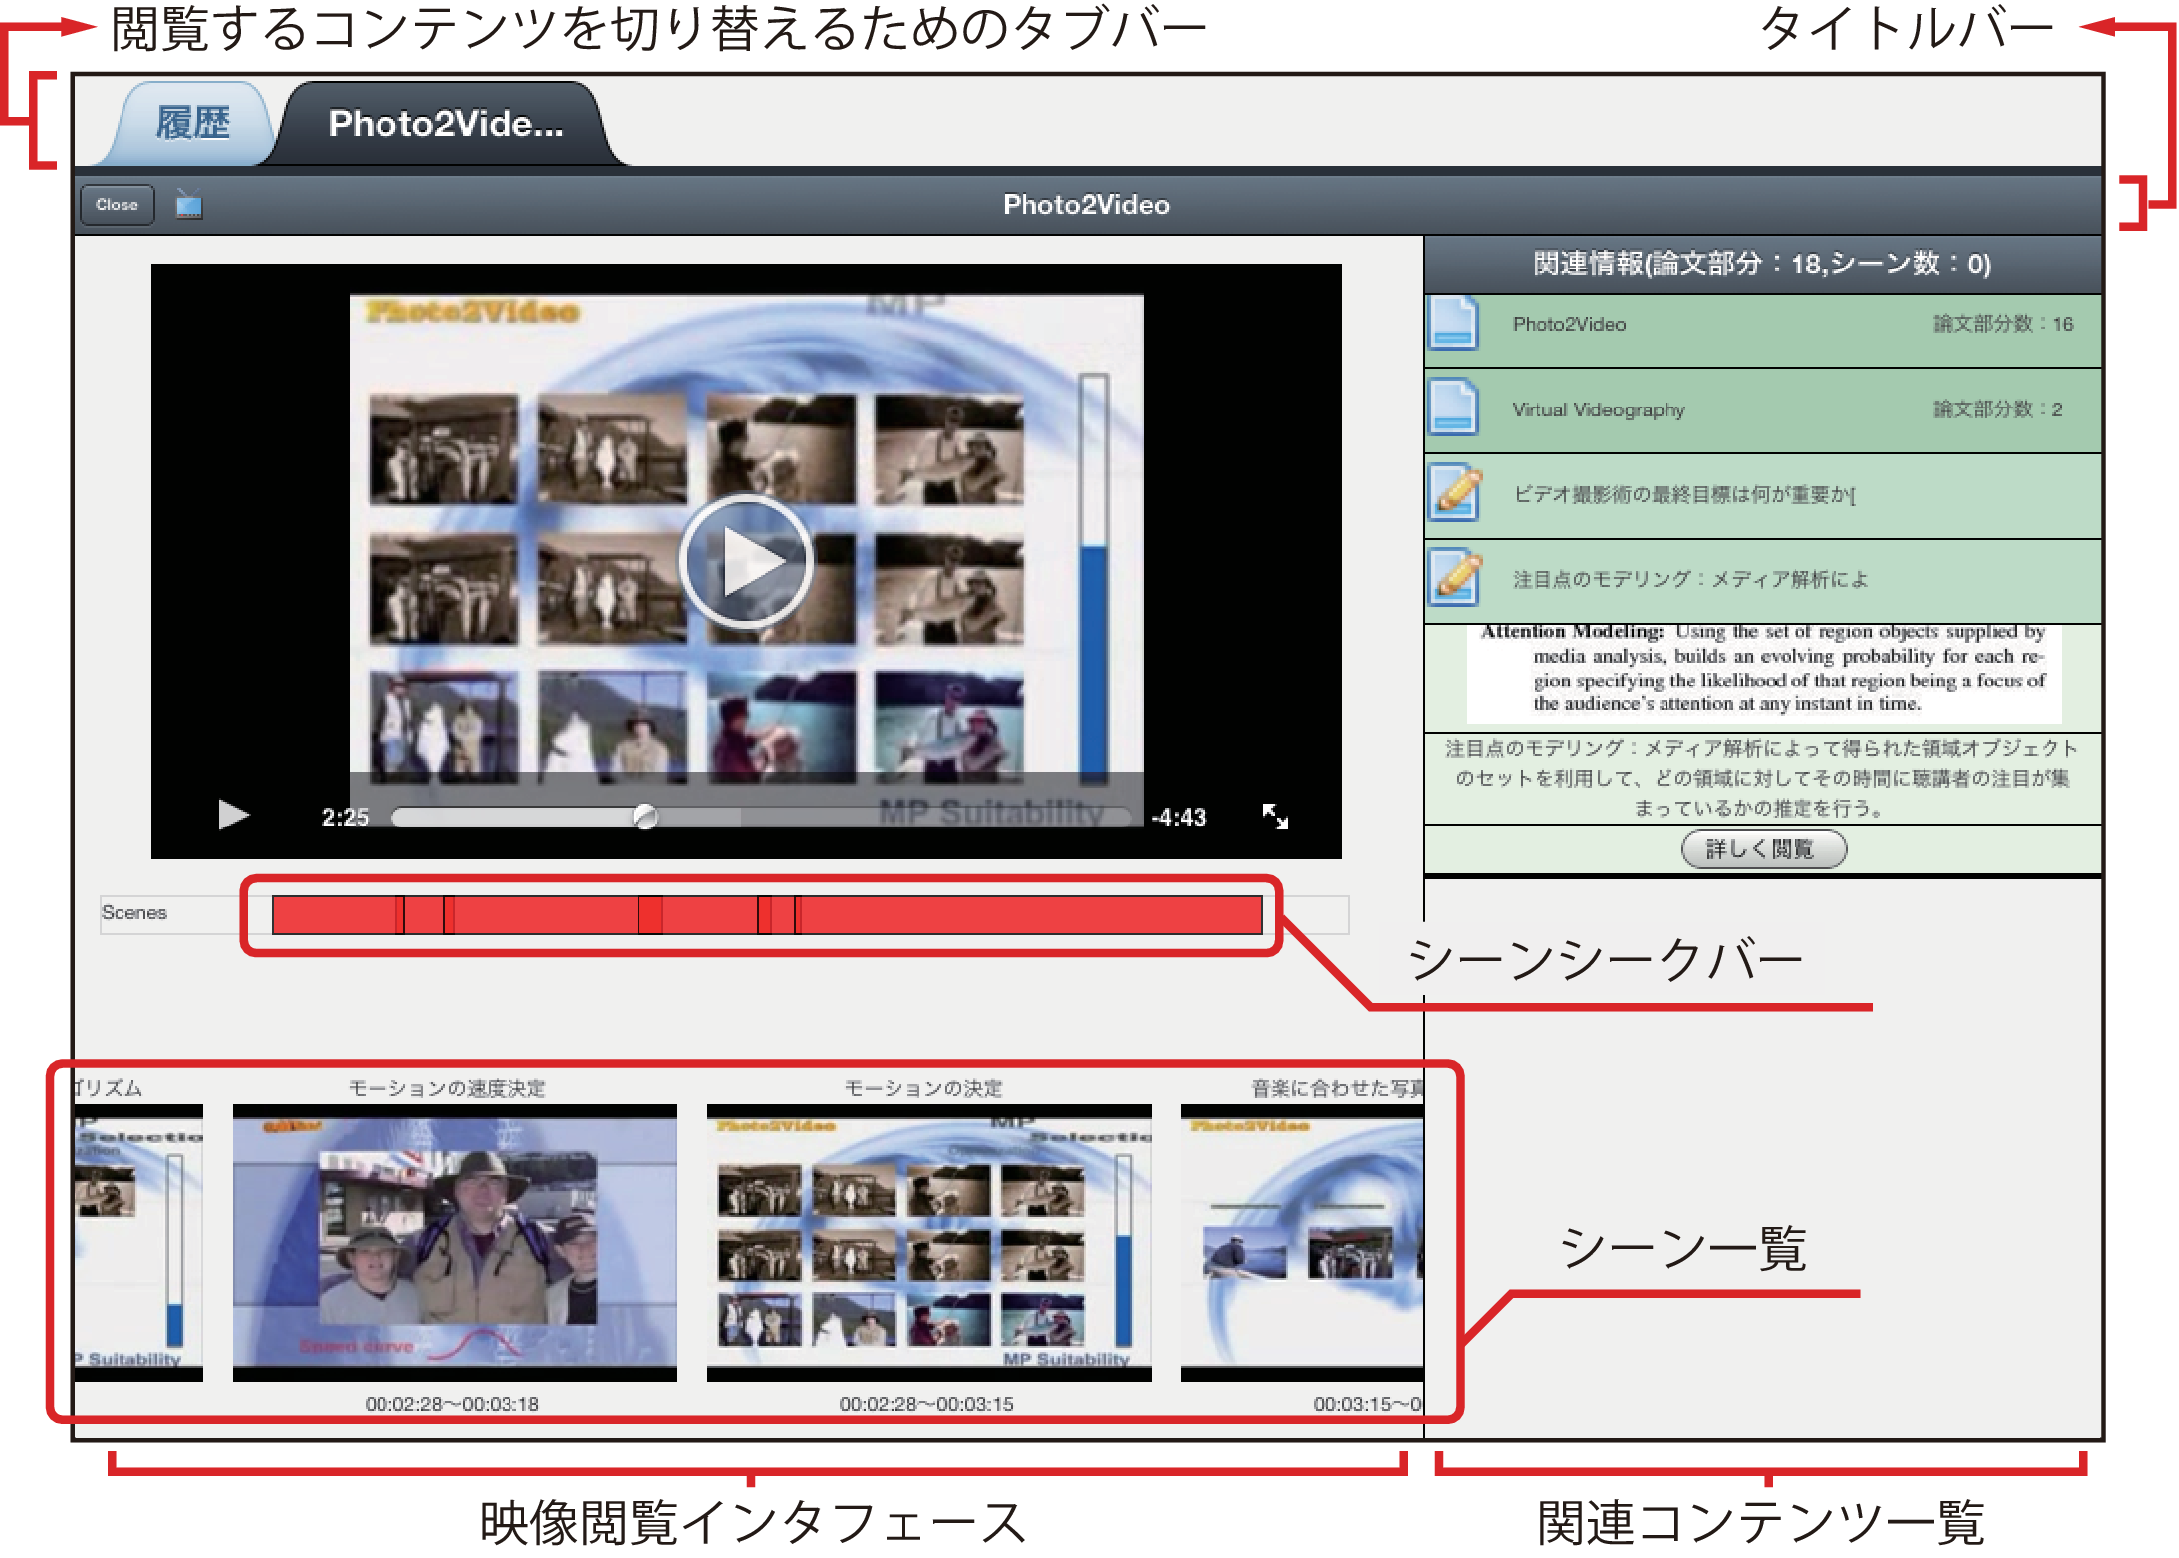Open the モーションの速度決定 scene thumbnail
The image size is (2179, 1558).
click(x=455, y=1243)
